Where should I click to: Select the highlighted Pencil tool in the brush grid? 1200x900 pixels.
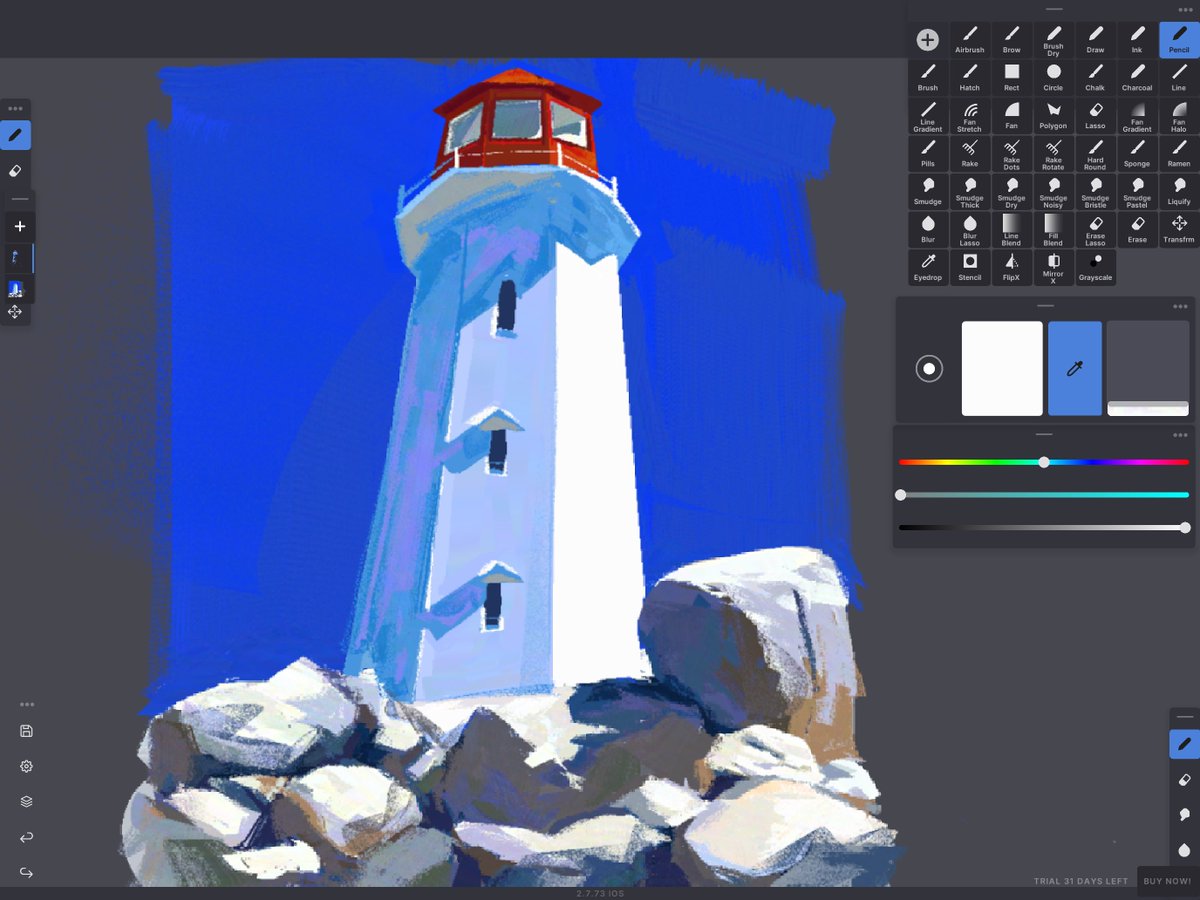click(x=1179, y=40)
